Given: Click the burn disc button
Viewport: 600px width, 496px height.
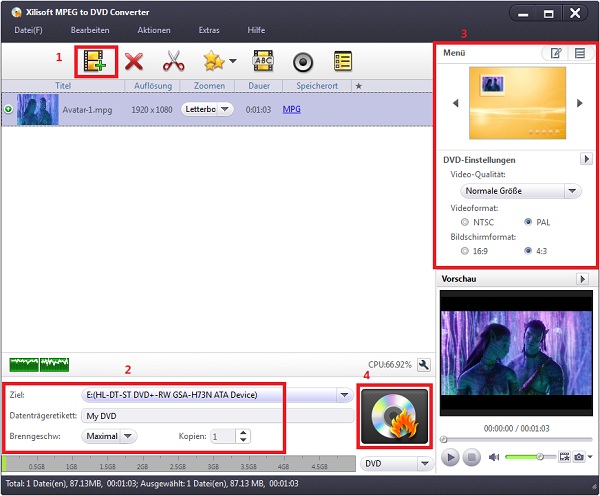Looking at the screenshot, I should 395,416.
